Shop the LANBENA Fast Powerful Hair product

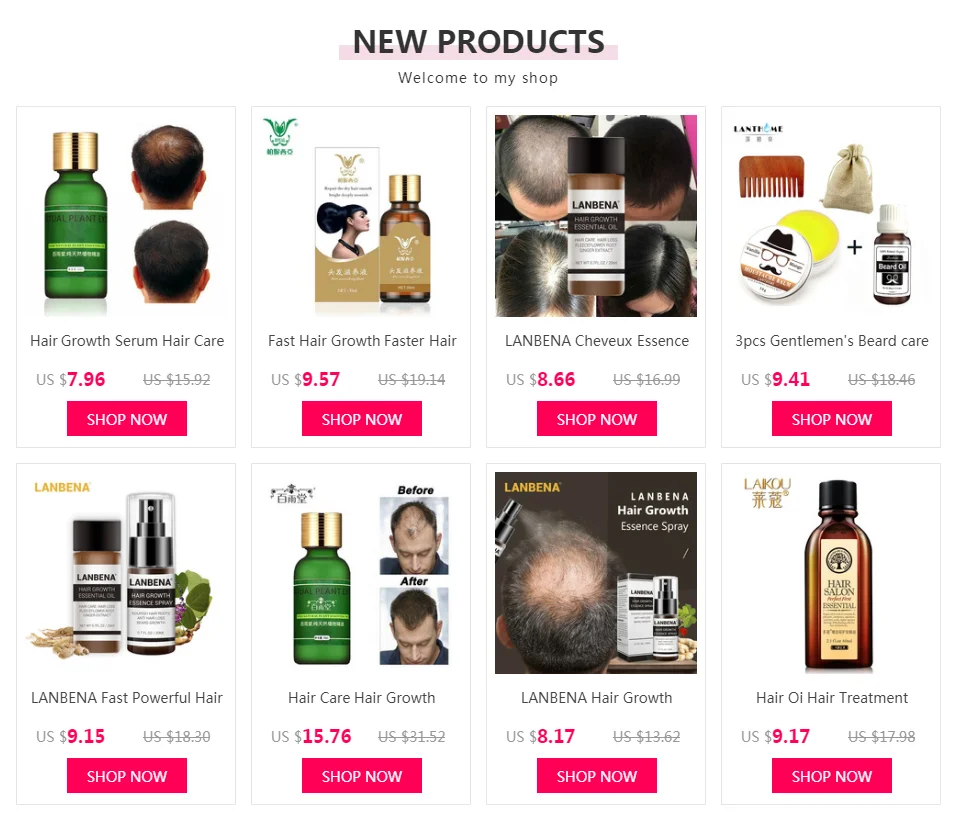coord(126,775)
